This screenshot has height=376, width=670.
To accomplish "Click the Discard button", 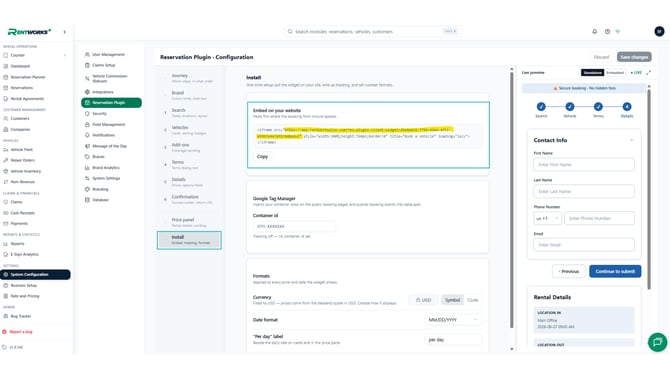I will coord(601,57).
